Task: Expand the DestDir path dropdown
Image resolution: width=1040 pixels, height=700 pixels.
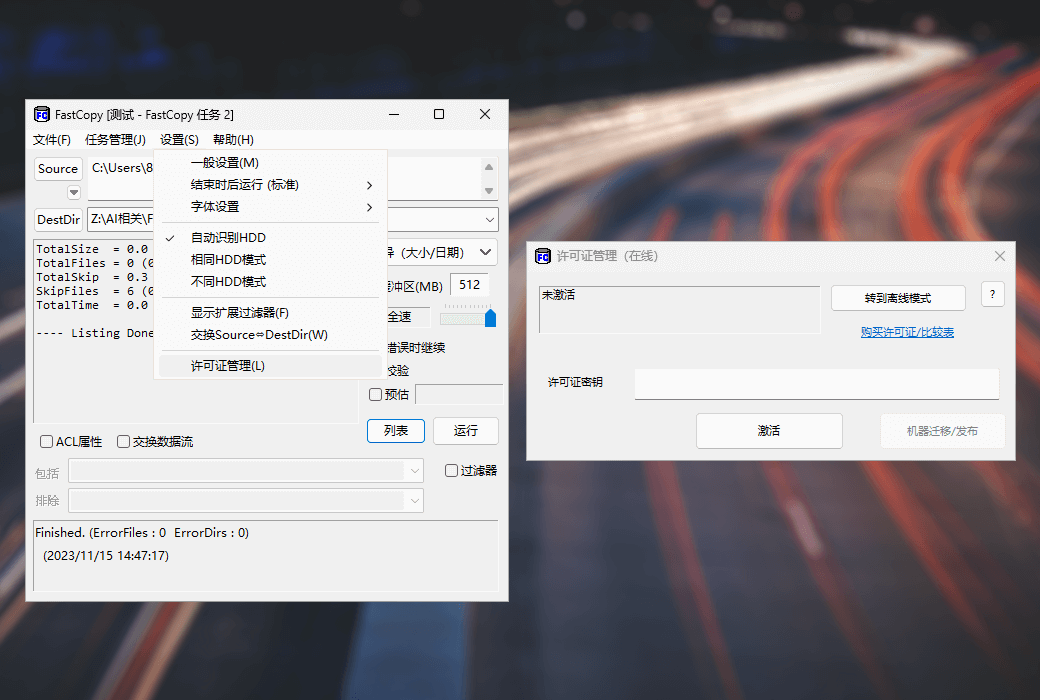Action: tap(490, 219)
